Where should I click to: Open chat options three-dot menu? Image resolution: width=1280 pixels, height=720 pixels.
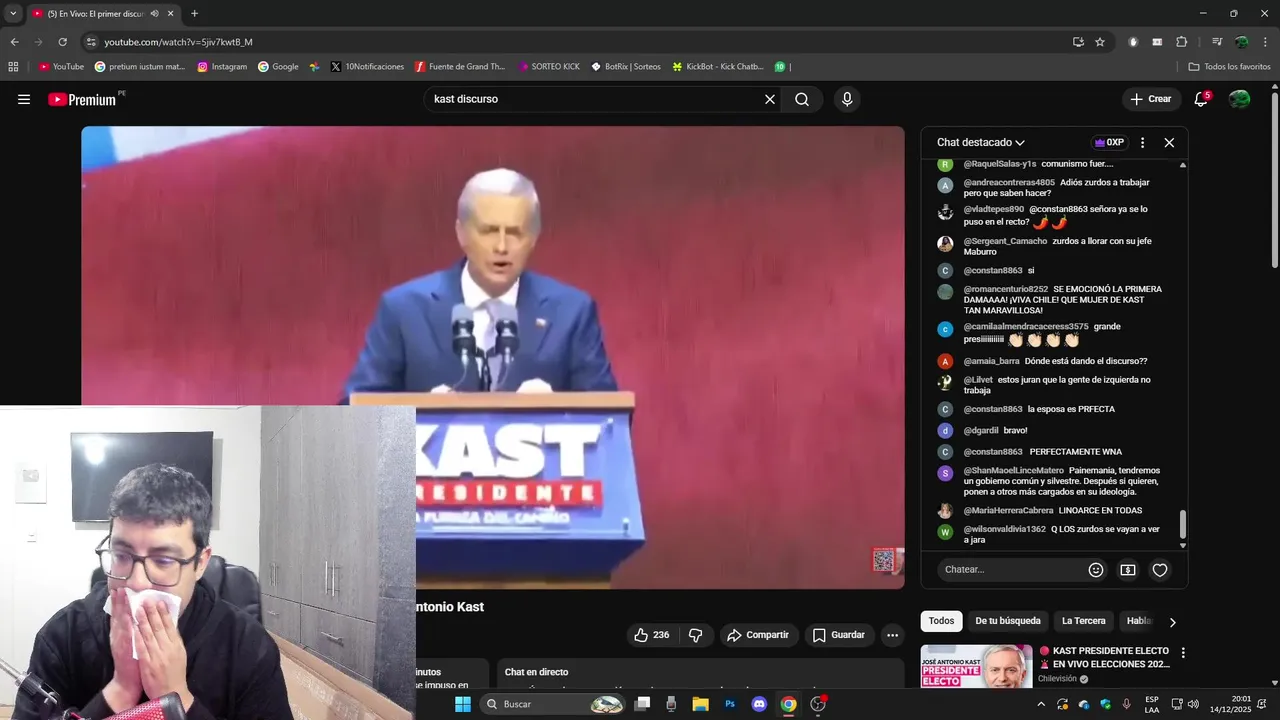click(1142, 142)
